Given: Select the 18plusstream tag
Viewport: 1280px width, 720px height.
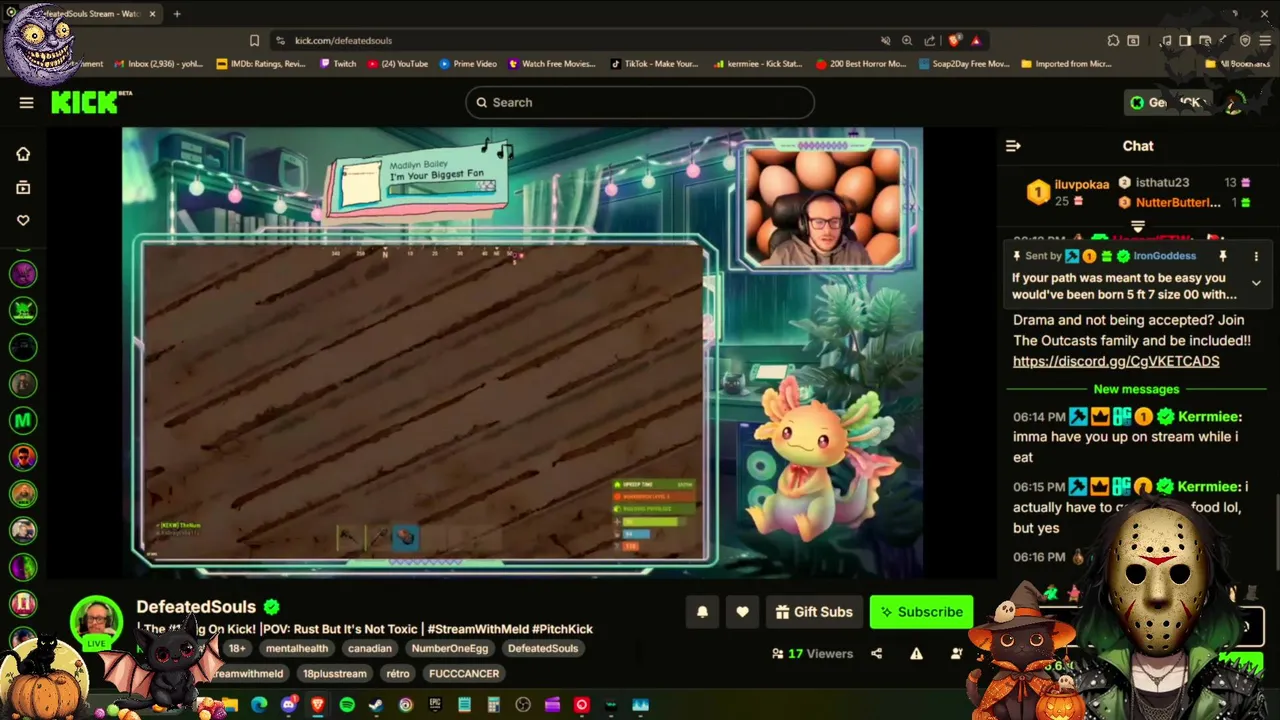Looking at the screenshot, I should [x=335, y=673].
